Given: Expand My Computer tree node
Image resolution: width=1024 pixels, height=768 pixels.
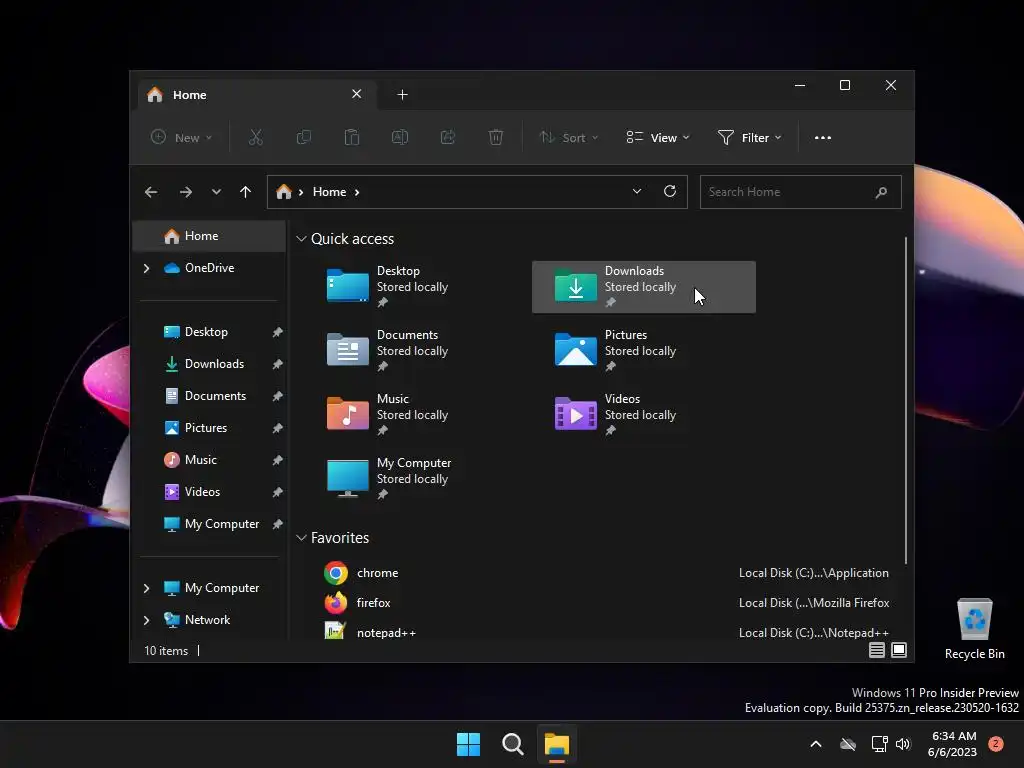Looking at the screenshot, I should [x=146, y=588].
